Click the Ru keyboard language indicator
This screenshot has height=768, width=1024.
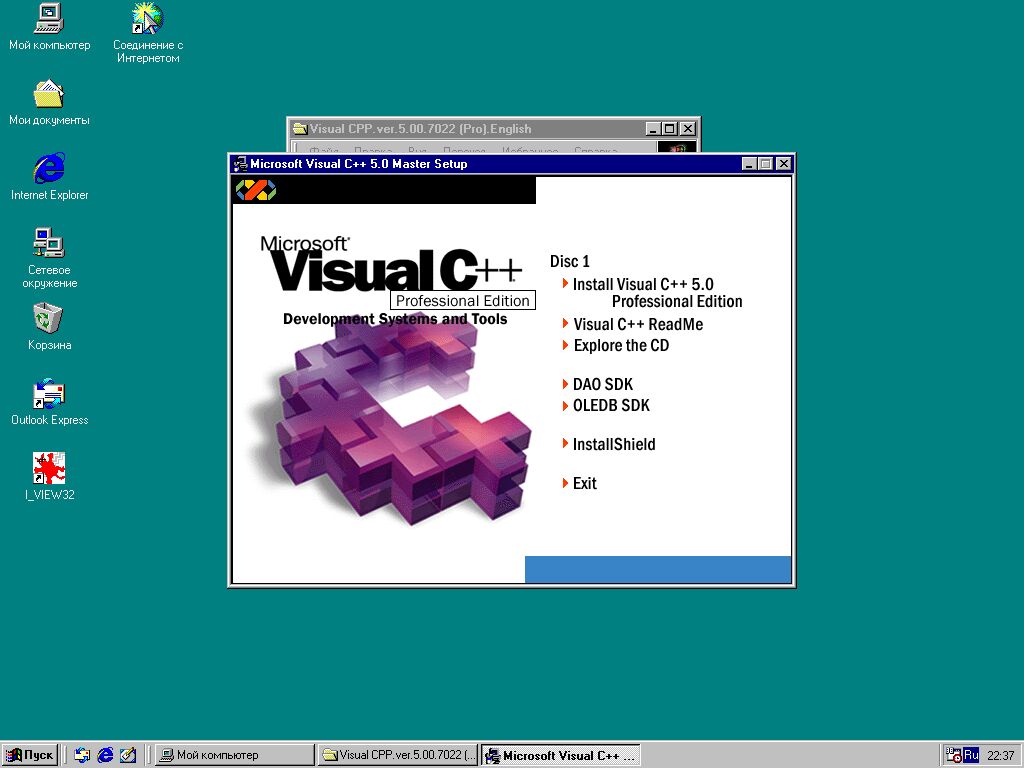(x=971, y=755)
